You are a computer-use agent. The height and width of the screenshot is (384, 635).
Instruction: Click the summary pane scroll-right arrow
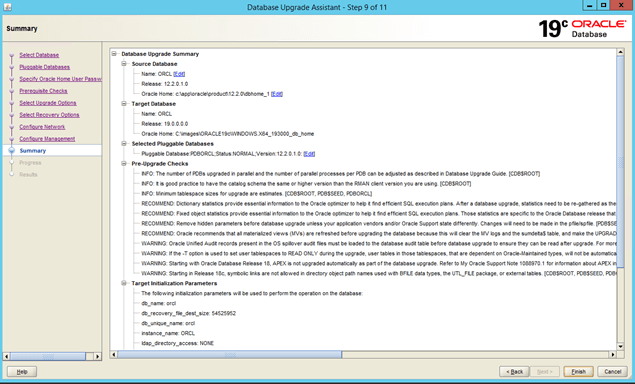613,354
